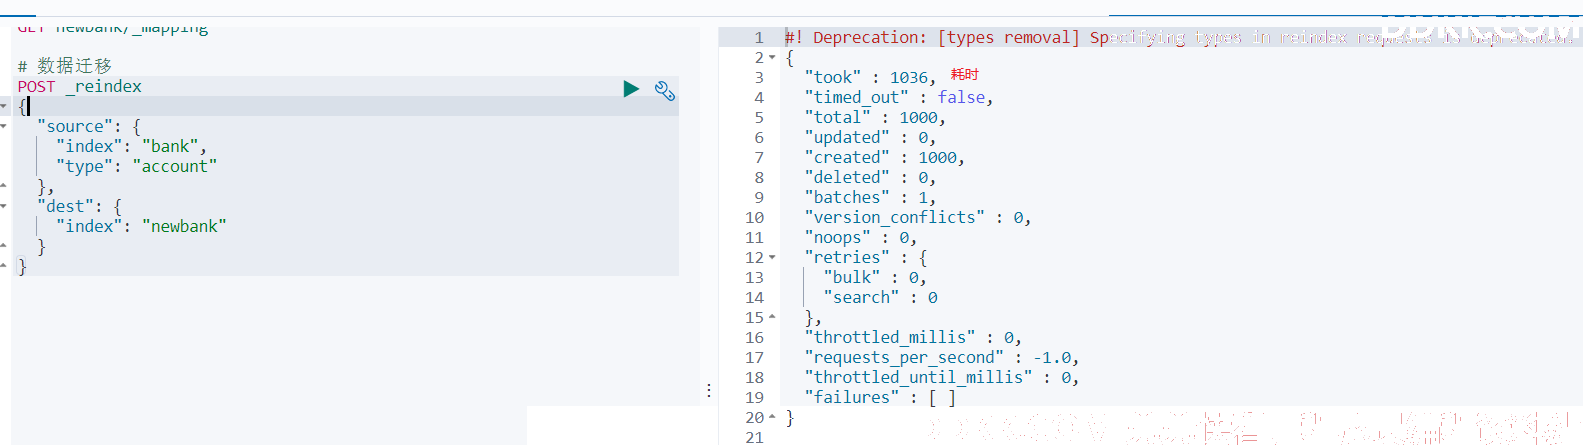Click the "# 数据迁移" comment line
The width and height of the screenshot is (1583, 445).
(65, 66)
